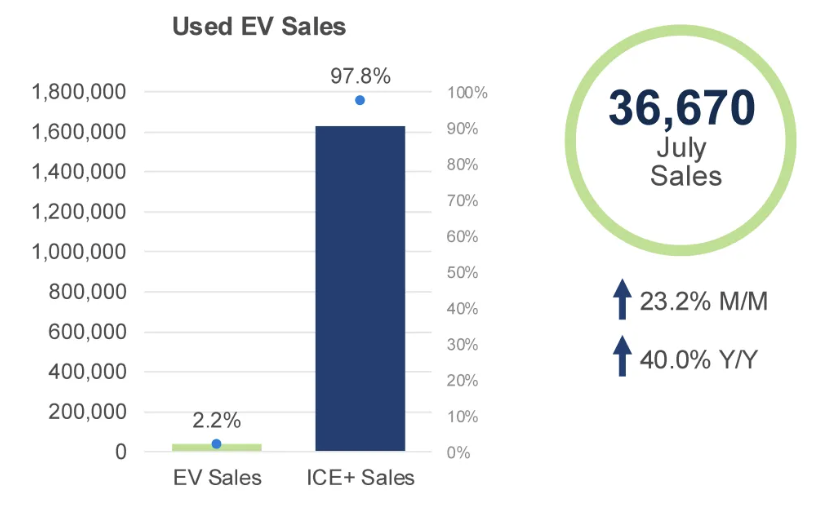Screen dimensions: 832x518
Task: Click the EV Sales axis category label
Action: point(216,478)
